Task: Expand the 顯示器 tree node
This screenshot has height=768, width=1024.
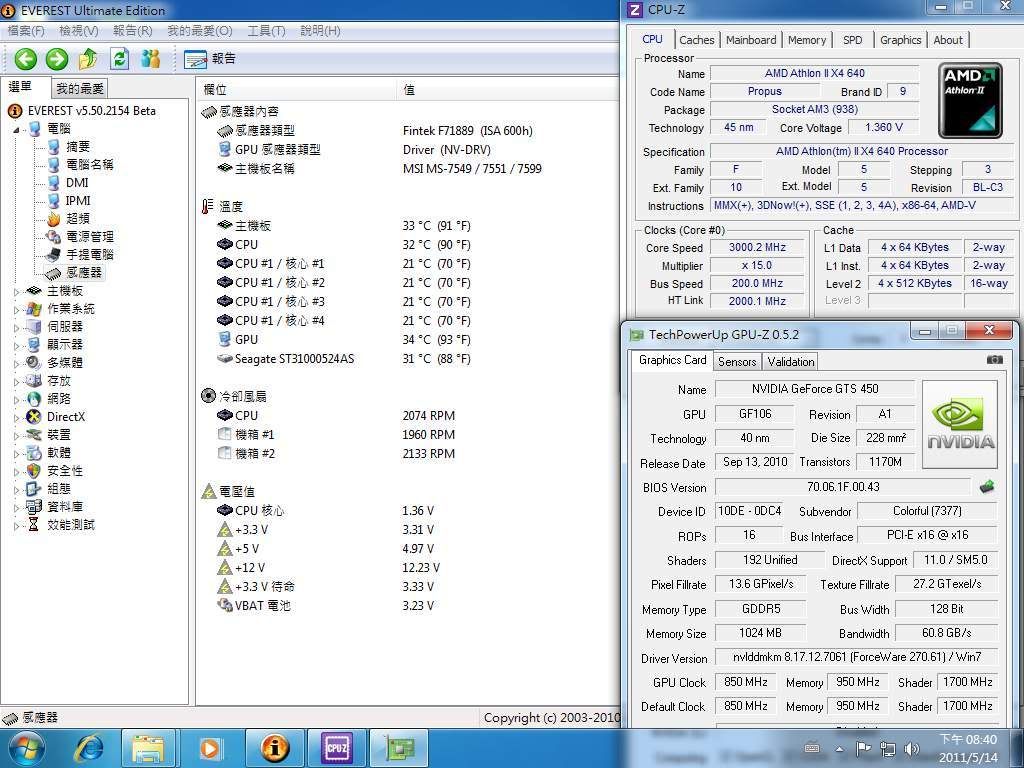Action: 17,345
